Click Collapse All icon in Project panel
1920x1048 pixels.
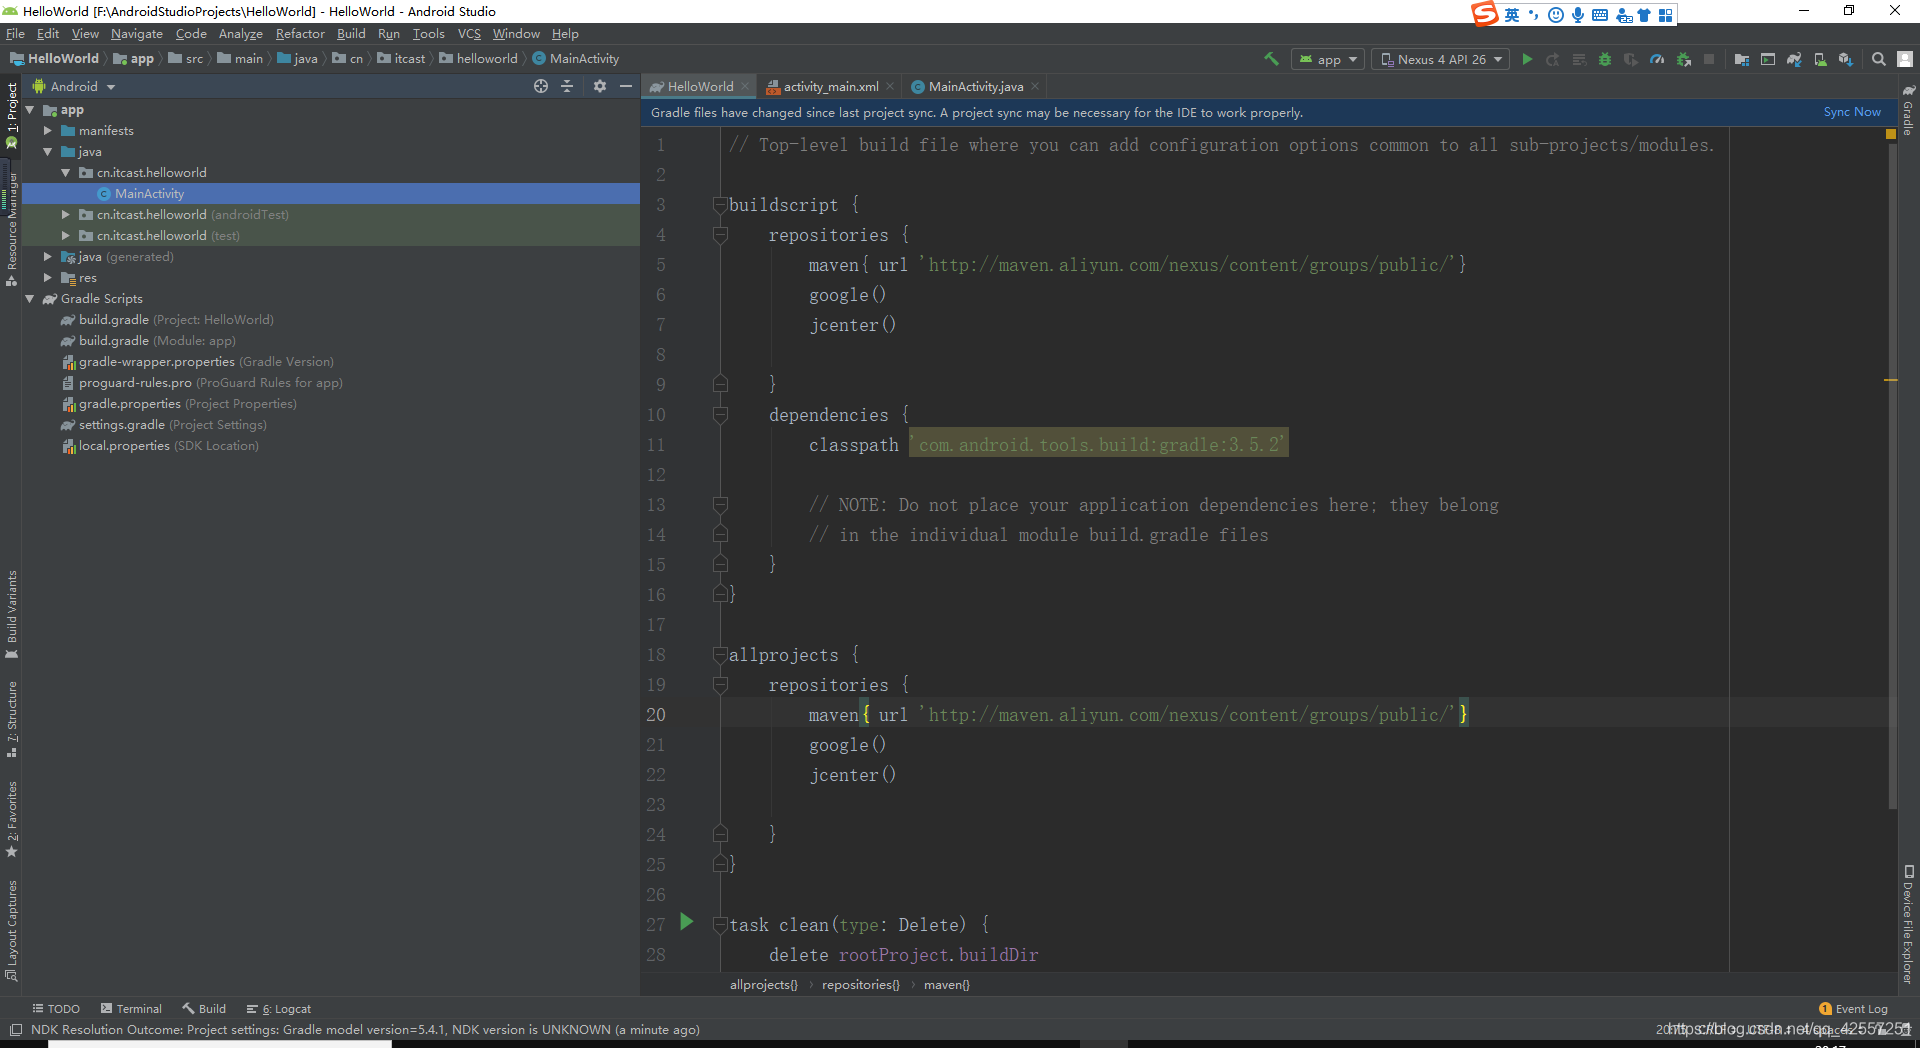tap(567, 86)
